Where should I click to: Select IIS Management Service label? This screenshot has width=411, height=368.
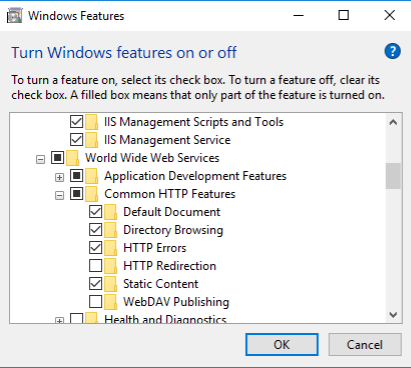[x=167, y=140]
